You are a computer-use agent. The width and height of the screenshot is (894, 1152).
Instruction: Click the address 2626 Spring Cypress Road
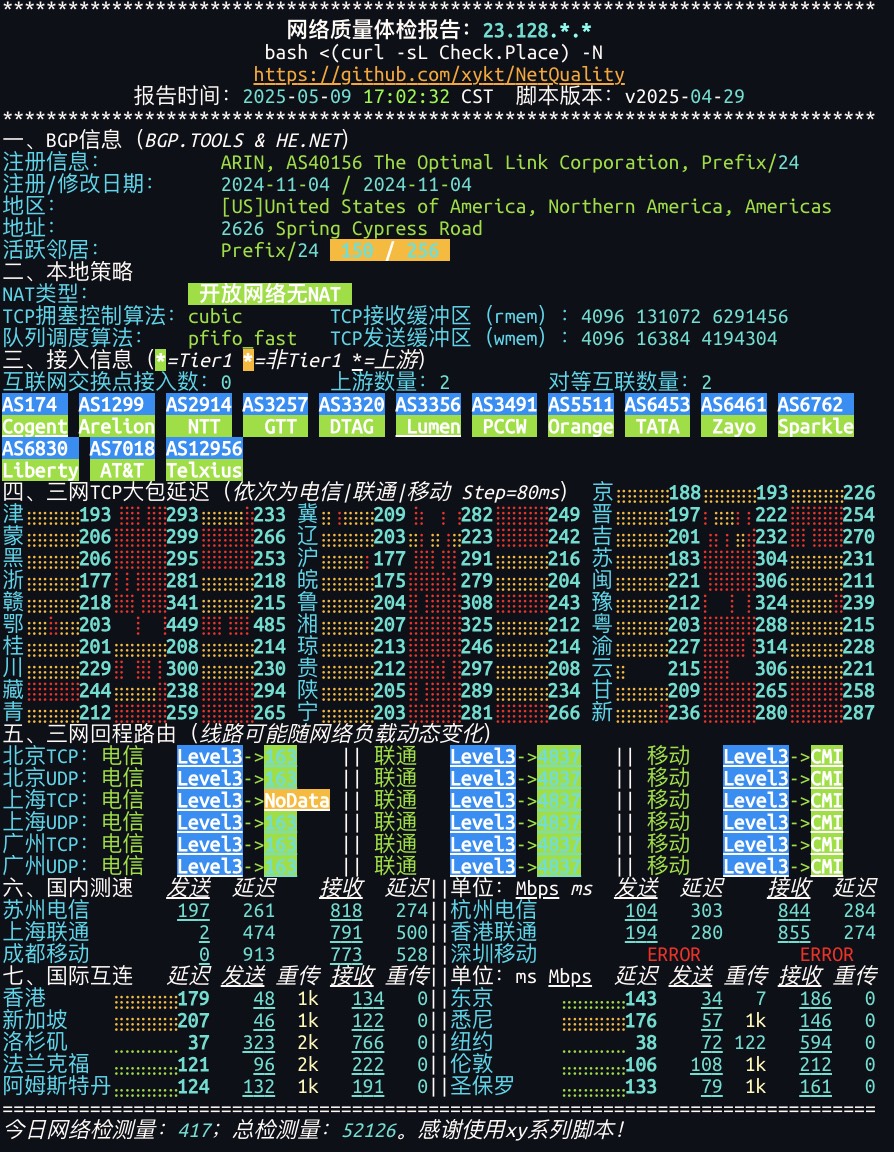[x=352, y=228]
